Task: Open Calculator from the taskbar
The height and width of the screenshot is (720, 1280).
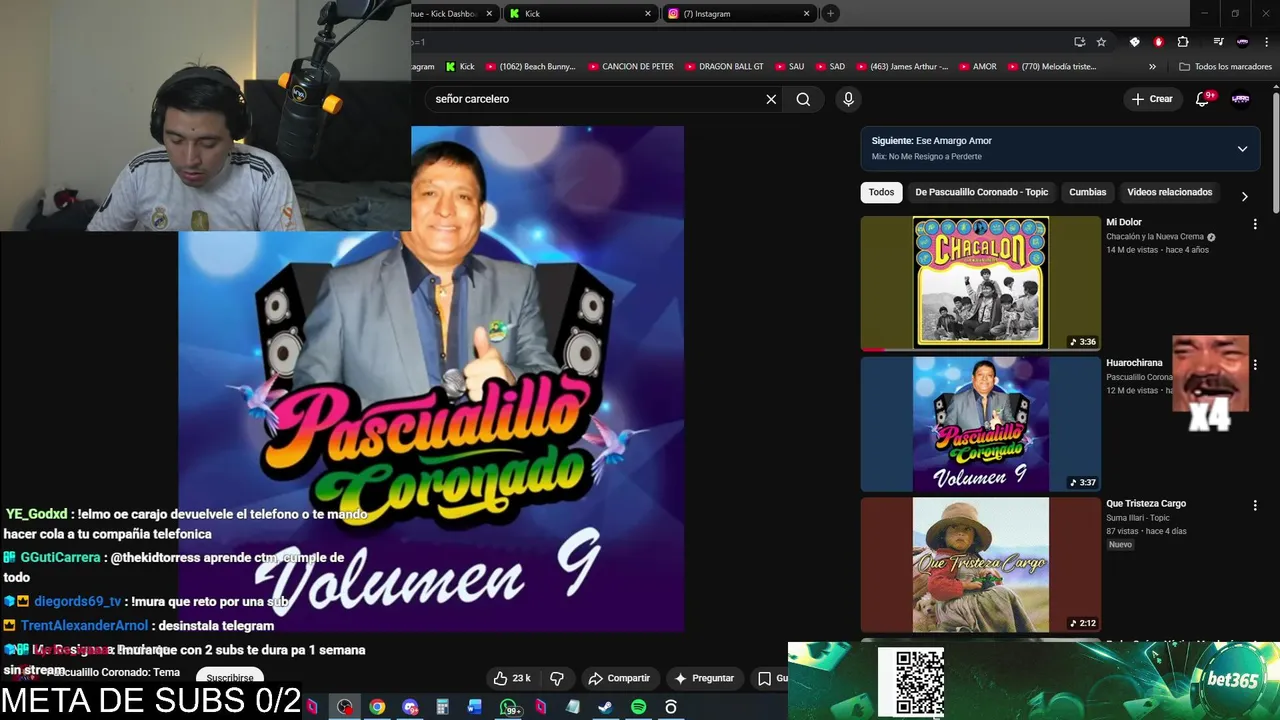Action: point(442,707)
